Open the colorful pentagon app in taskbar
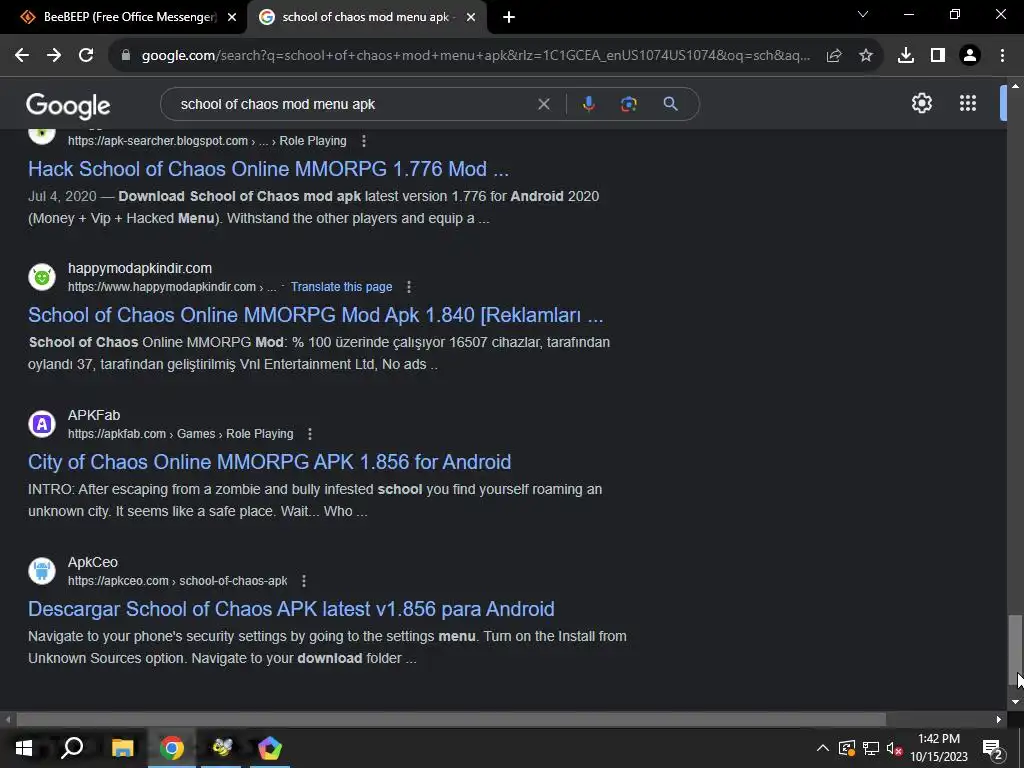 click(x=270, y=748)
